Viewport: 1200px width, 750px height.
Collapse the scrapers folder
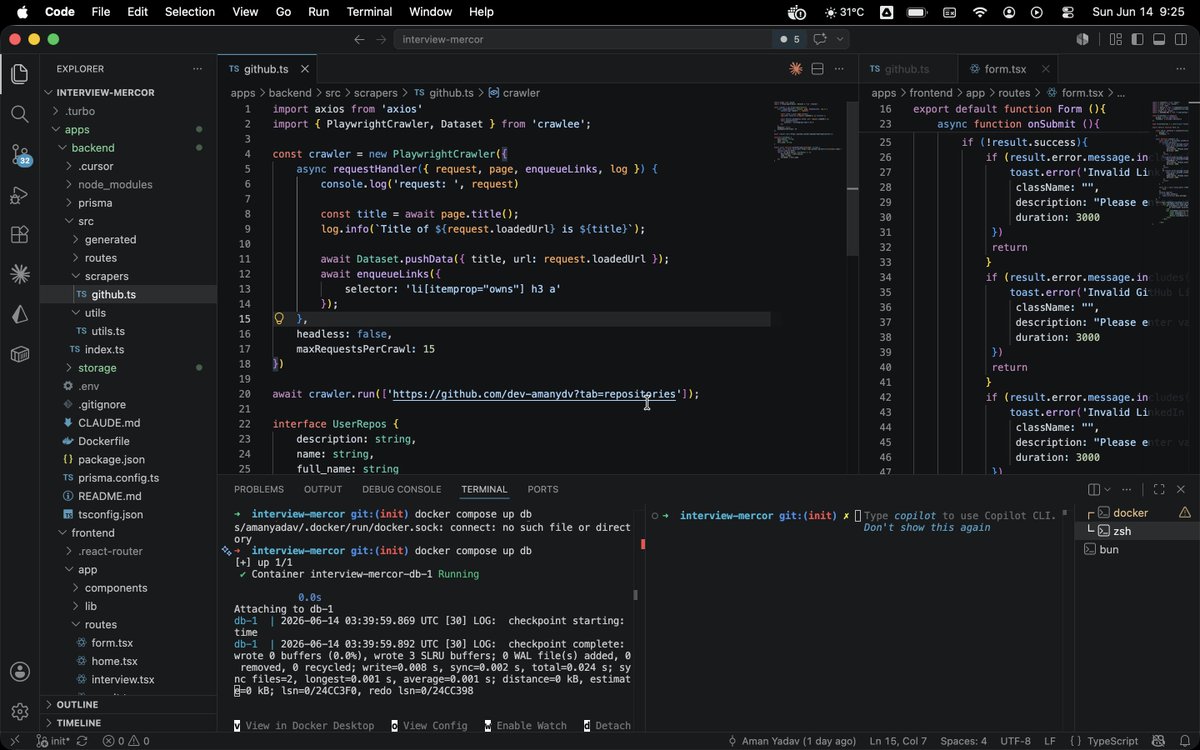pos(128,276)
